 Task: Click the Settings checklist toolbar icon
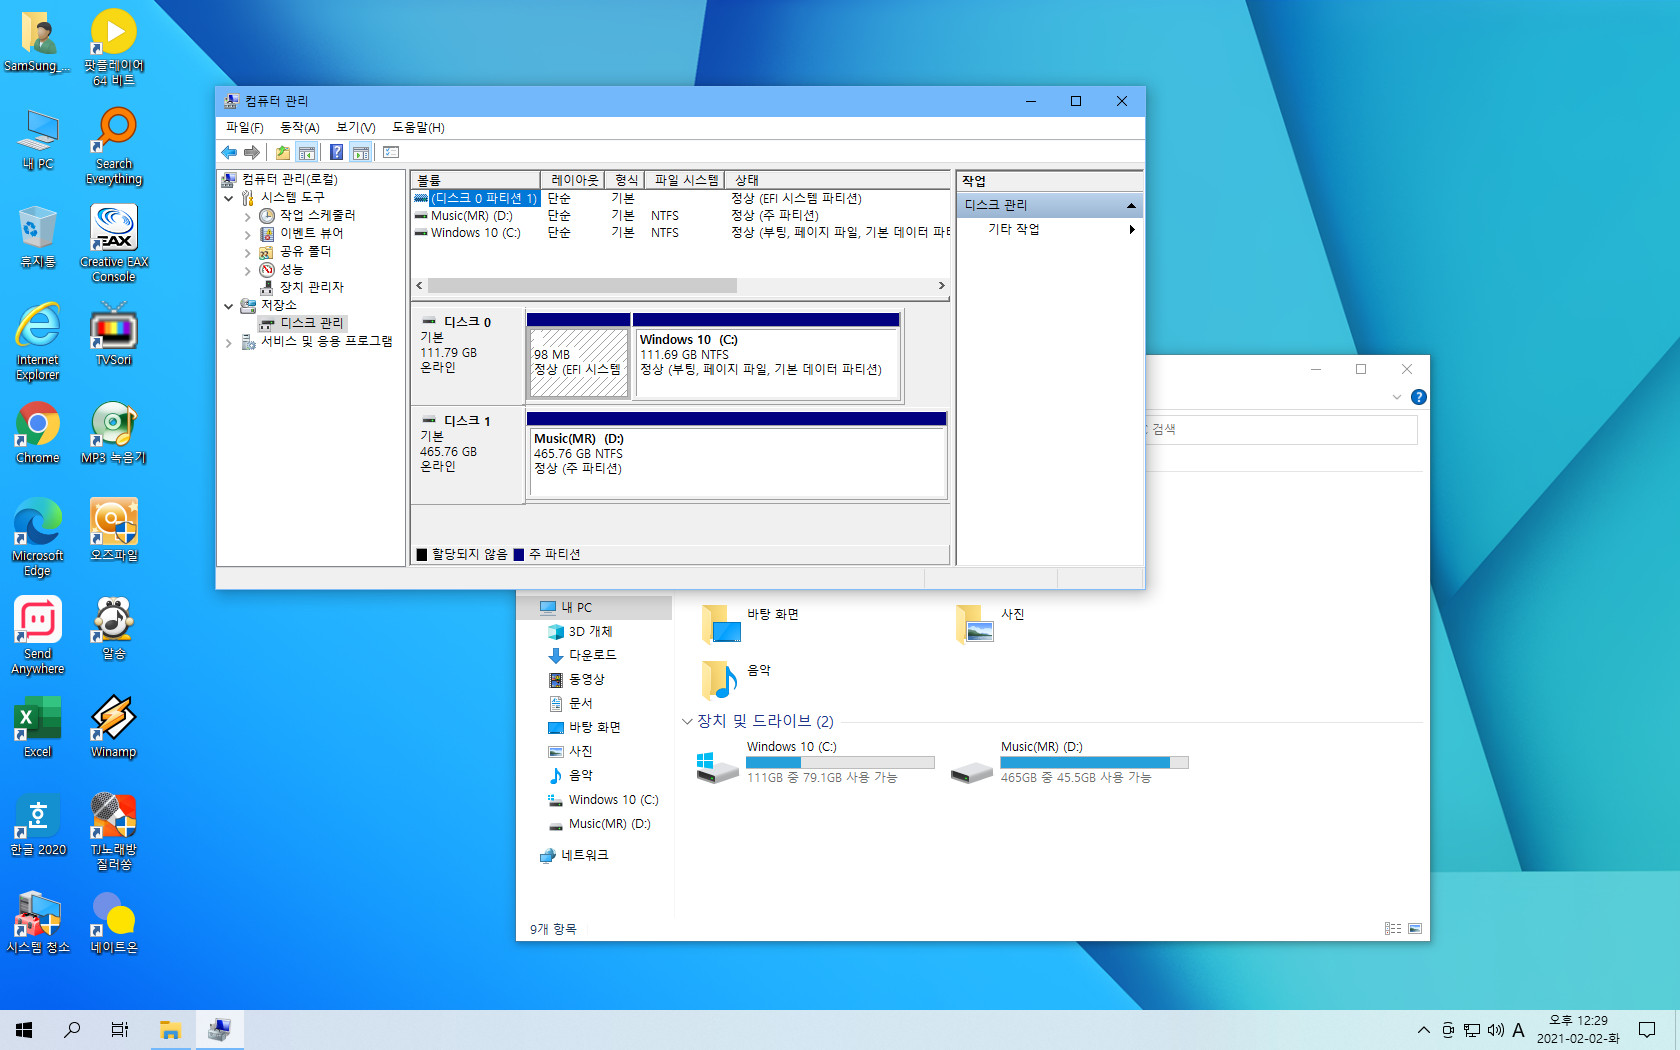[391, 152]
